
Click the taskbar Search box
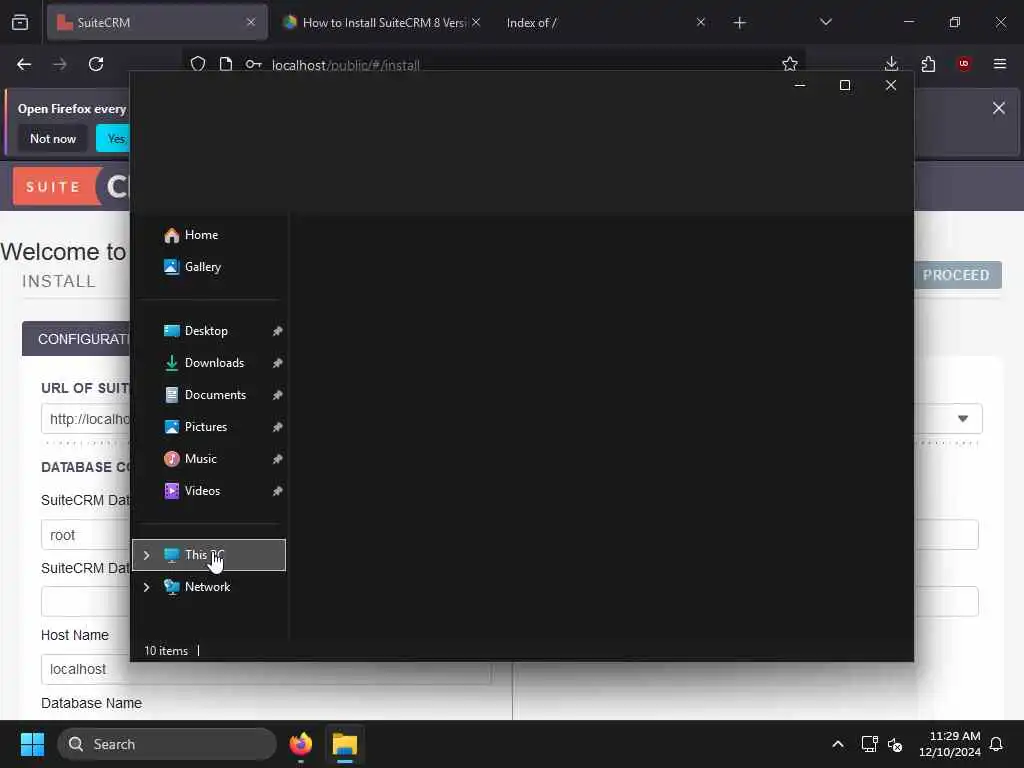167,744
